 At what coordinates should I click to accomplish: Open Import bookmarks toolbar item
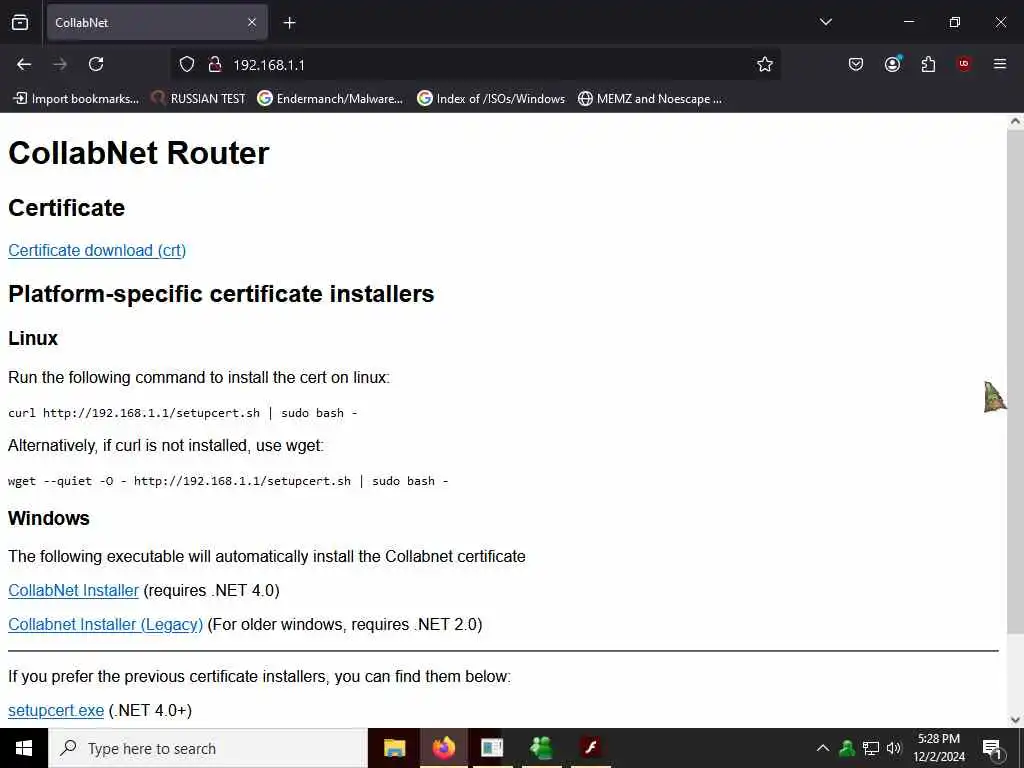(x=76, y=99)
